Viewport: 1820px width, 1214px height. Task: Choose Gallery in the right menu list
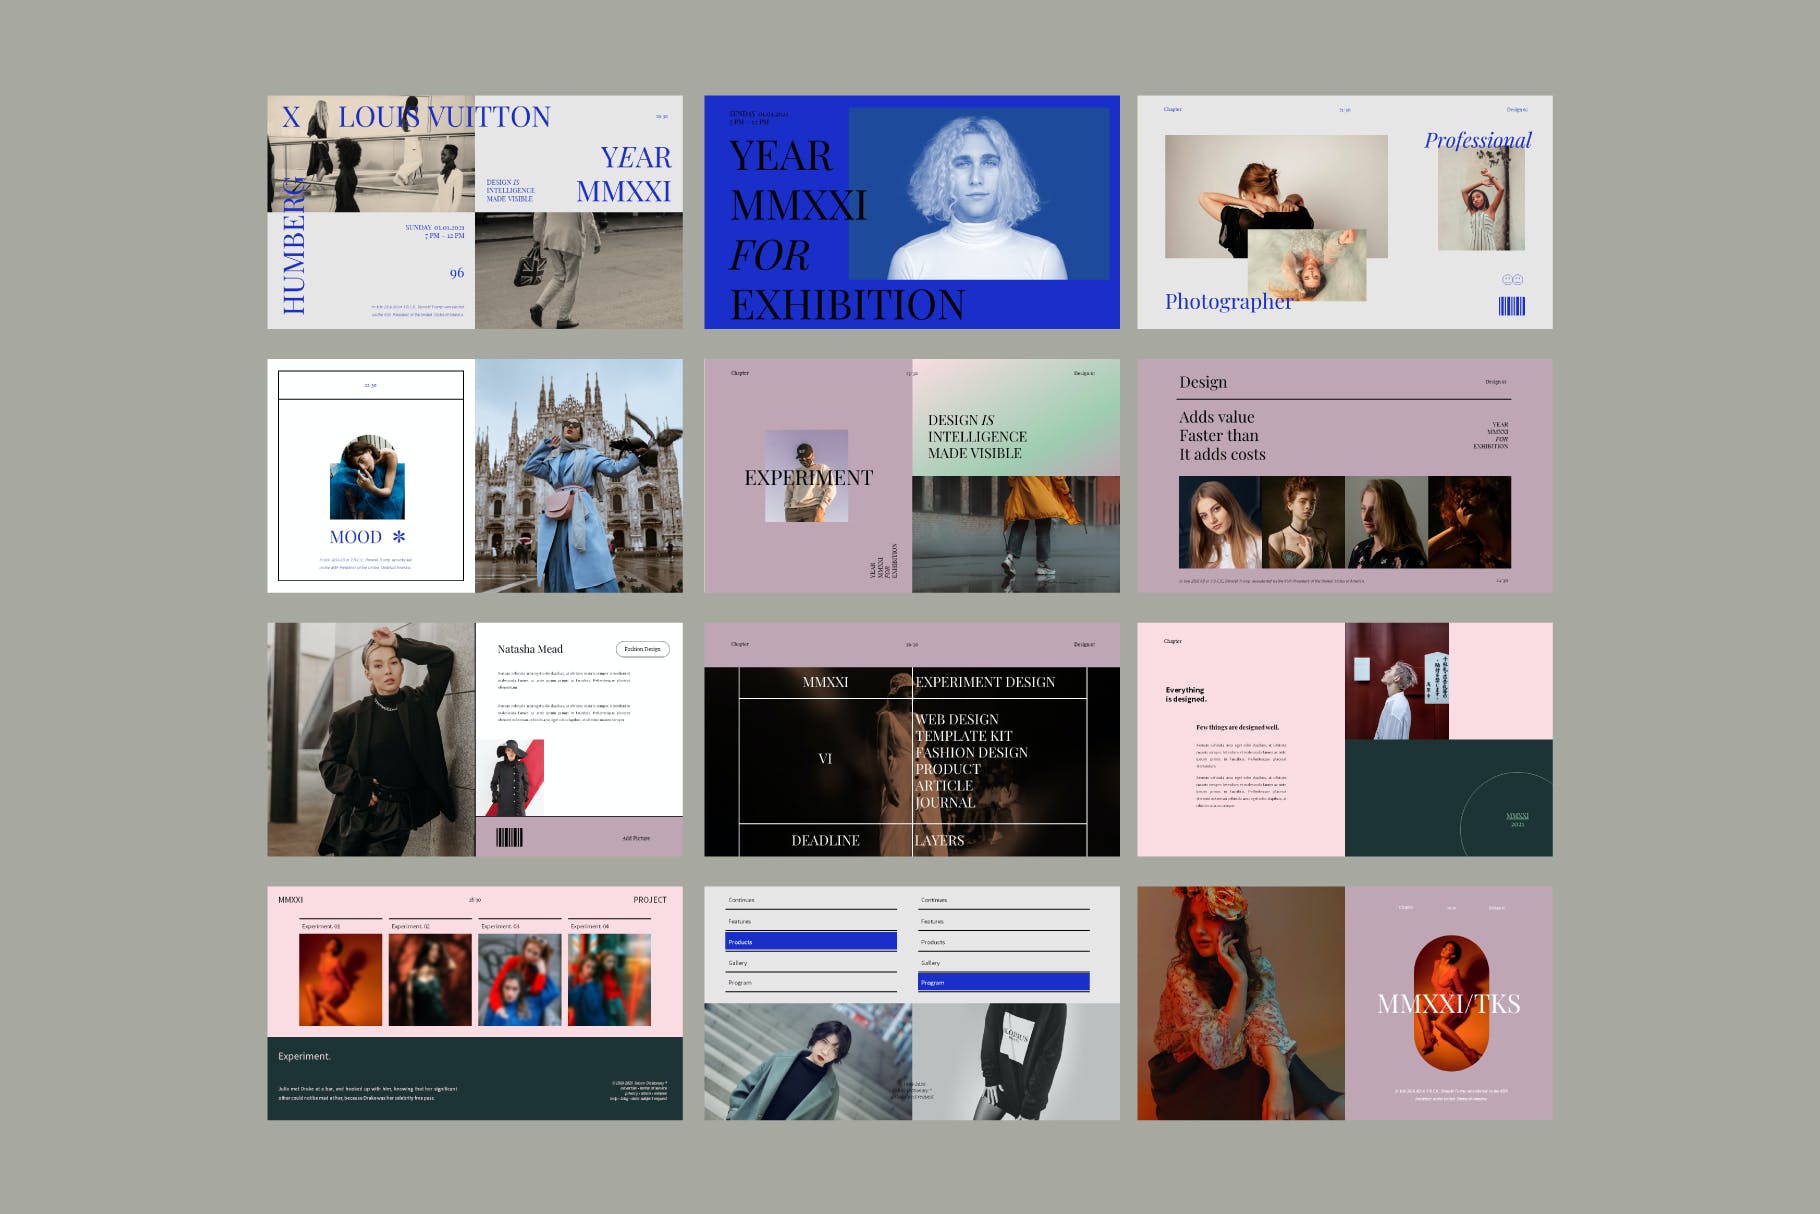[x=1003, y=962]
